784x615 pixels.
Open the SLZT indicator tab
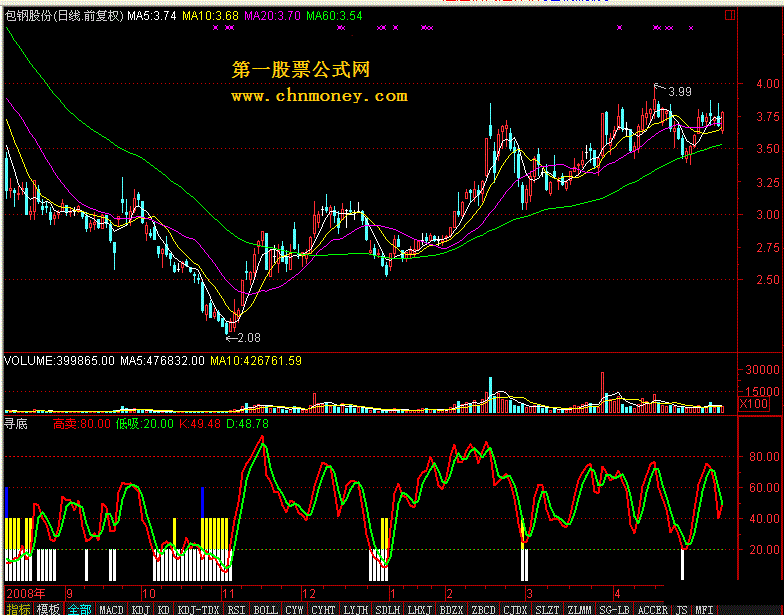point(547,609)
